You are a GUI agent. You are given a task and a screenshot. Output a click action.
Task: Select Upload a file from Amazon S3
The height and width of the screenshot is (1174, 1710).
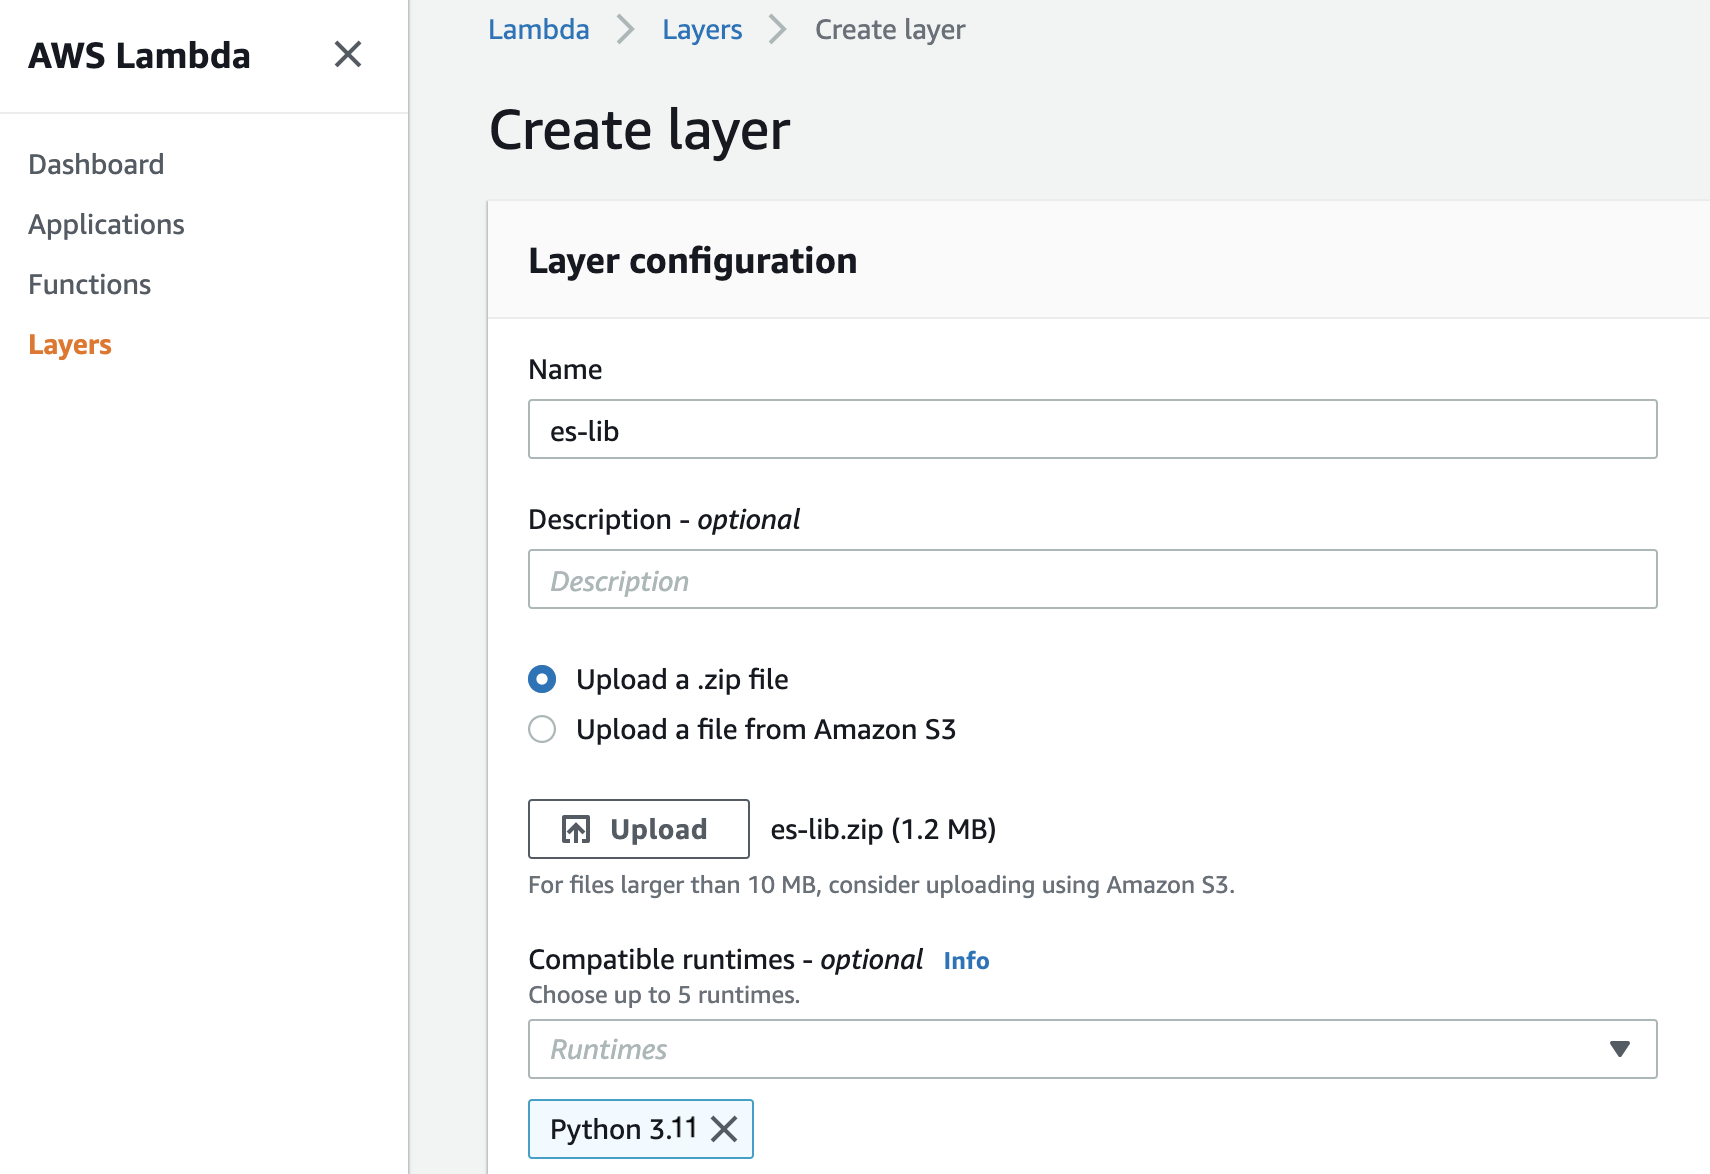tap(542, 730)
